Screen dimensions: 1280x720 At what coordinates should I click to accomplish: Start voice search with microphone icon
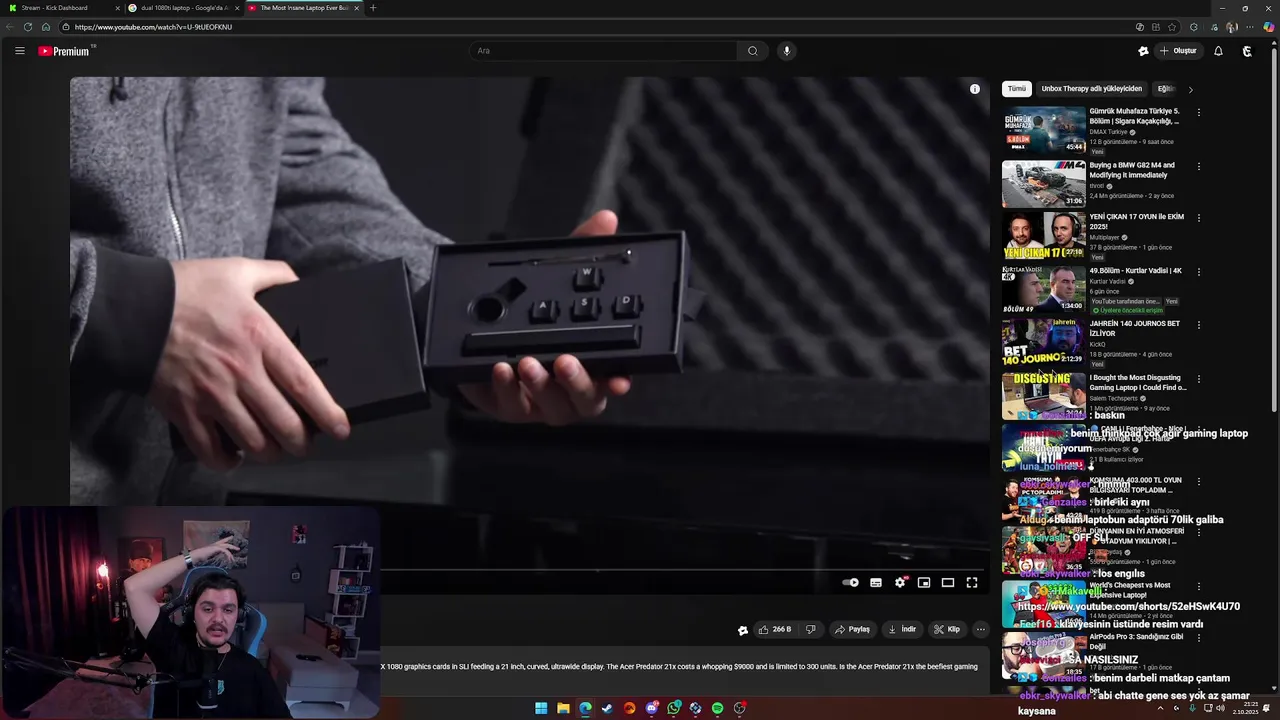(787, 51)
